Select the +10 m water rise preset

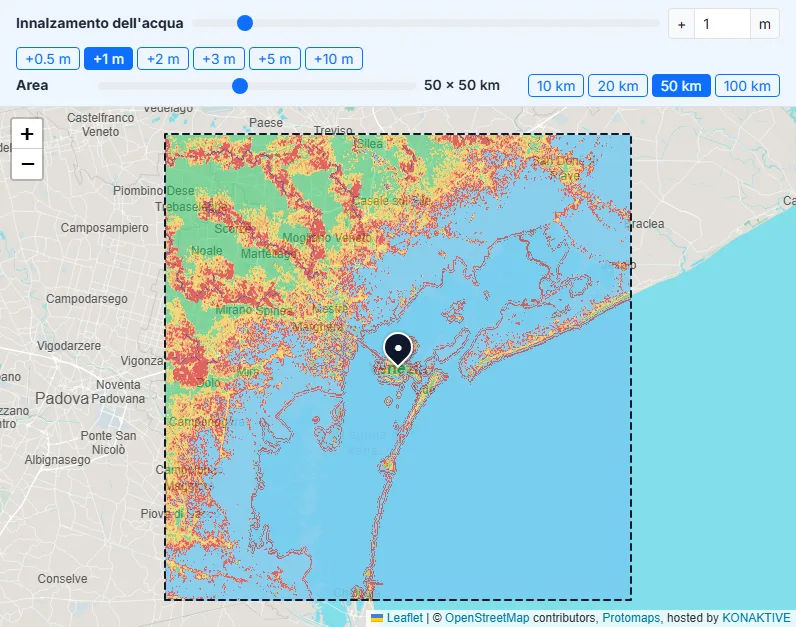tap(334, 59)
